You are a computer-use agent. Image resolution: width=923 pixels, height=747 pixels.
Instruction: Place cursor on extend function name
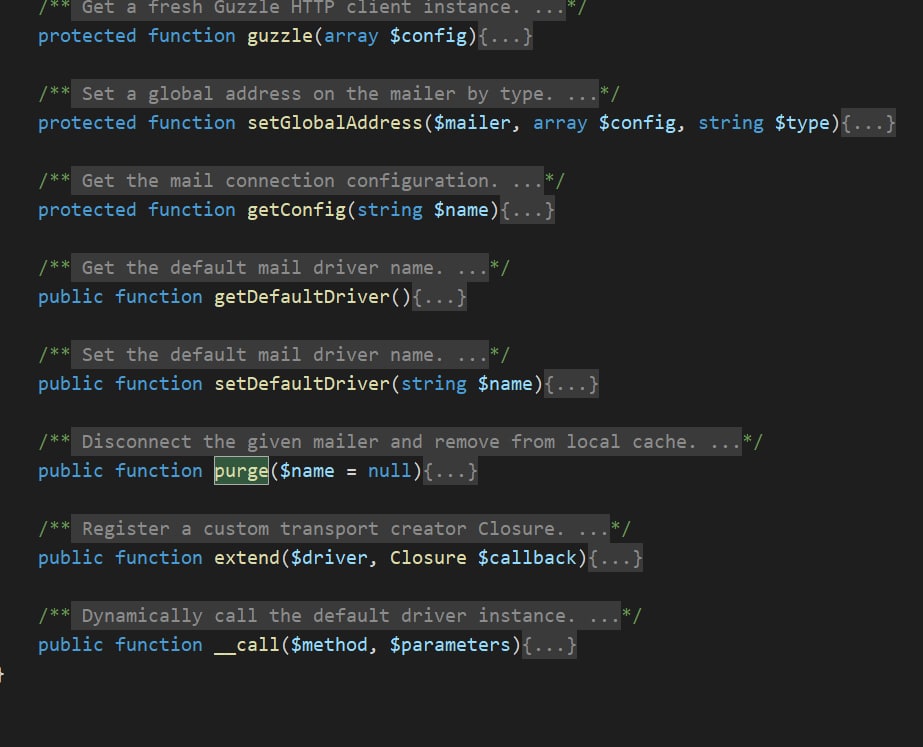pyautogui.click(x=247, y=558)
